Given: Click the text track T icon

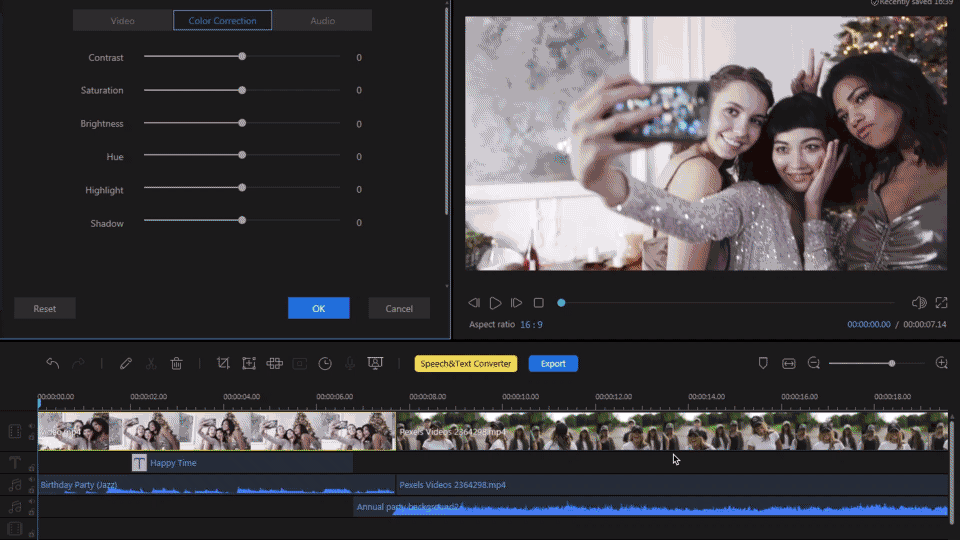Looking at the screenshot, I should coord(15,462).
